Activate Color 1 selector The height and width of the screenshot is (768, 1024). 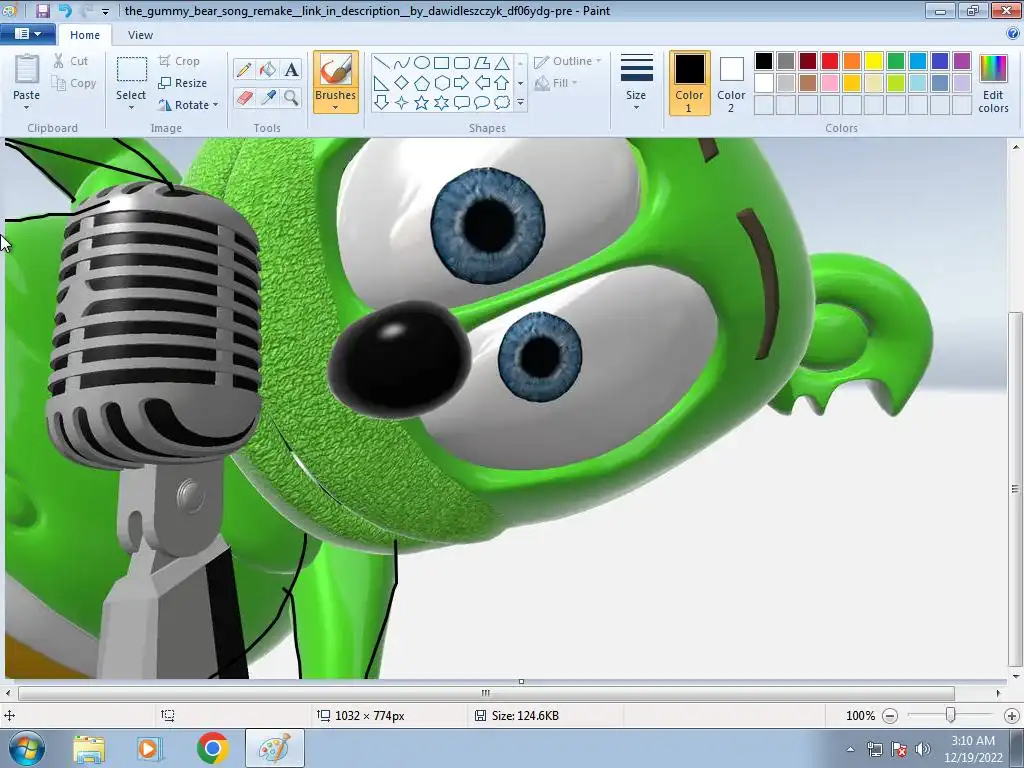point(689,83)
